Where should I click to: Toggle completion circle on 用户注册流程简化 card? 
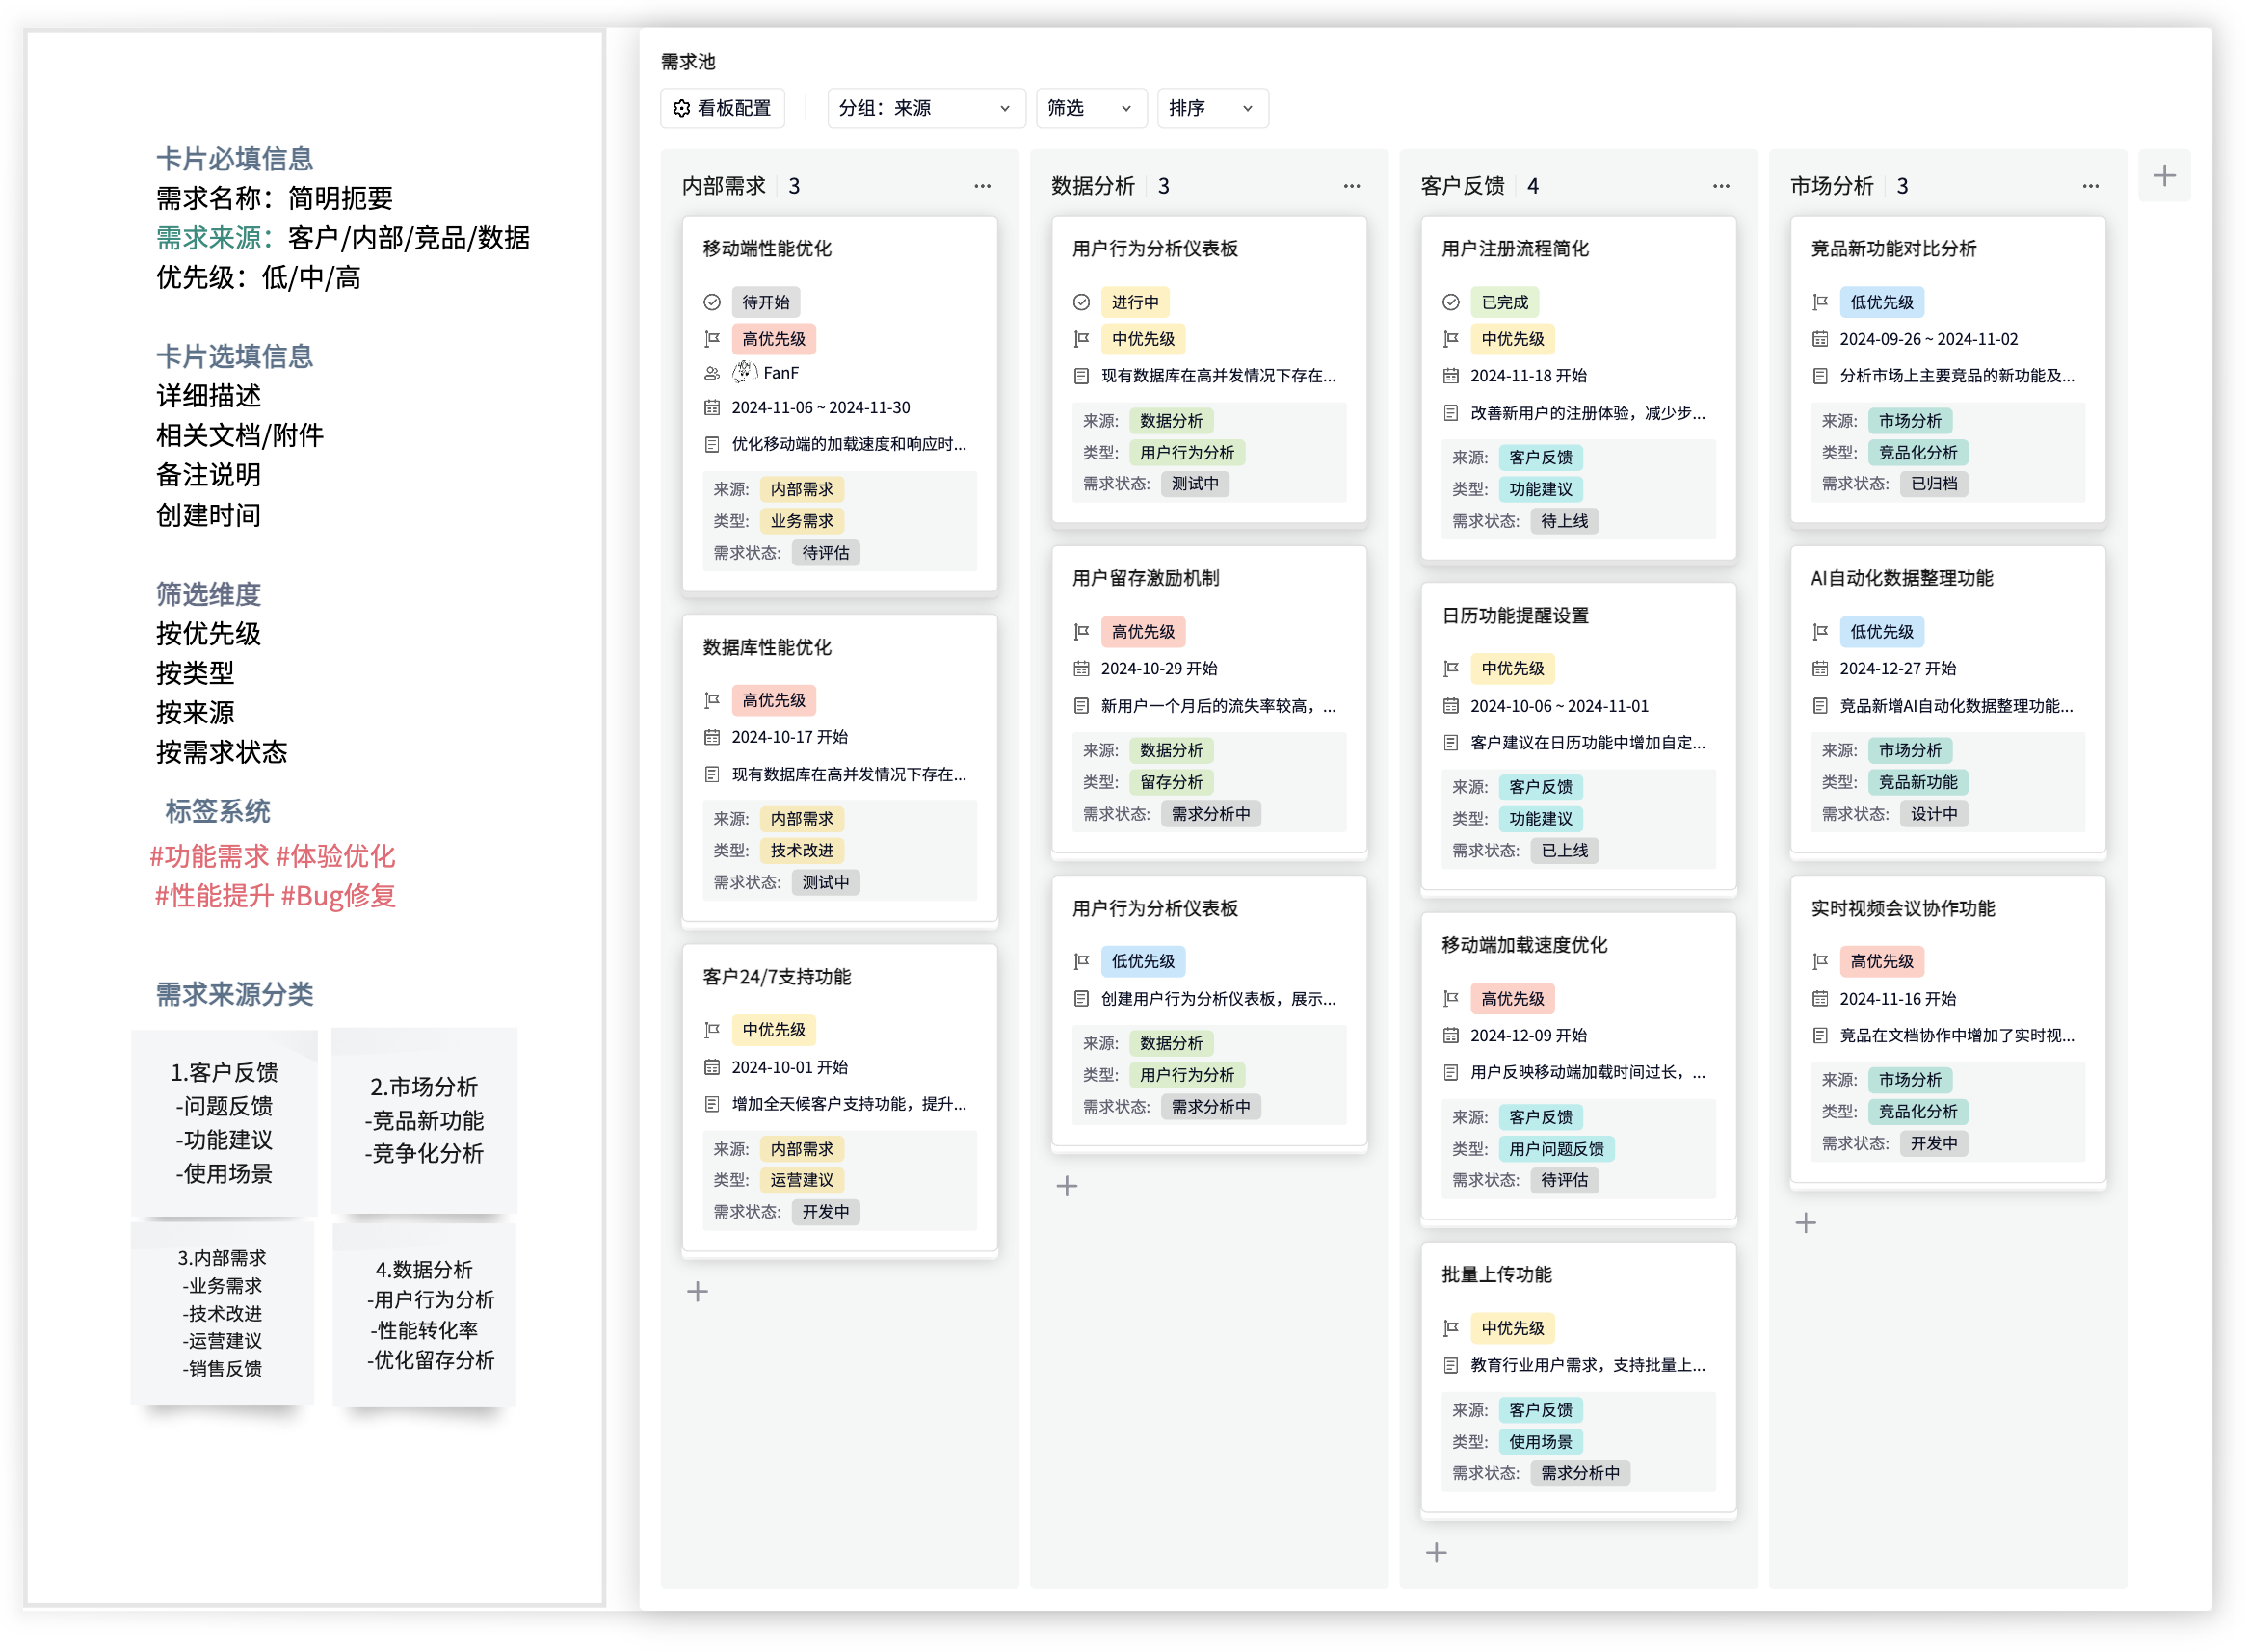(1451, 302)
